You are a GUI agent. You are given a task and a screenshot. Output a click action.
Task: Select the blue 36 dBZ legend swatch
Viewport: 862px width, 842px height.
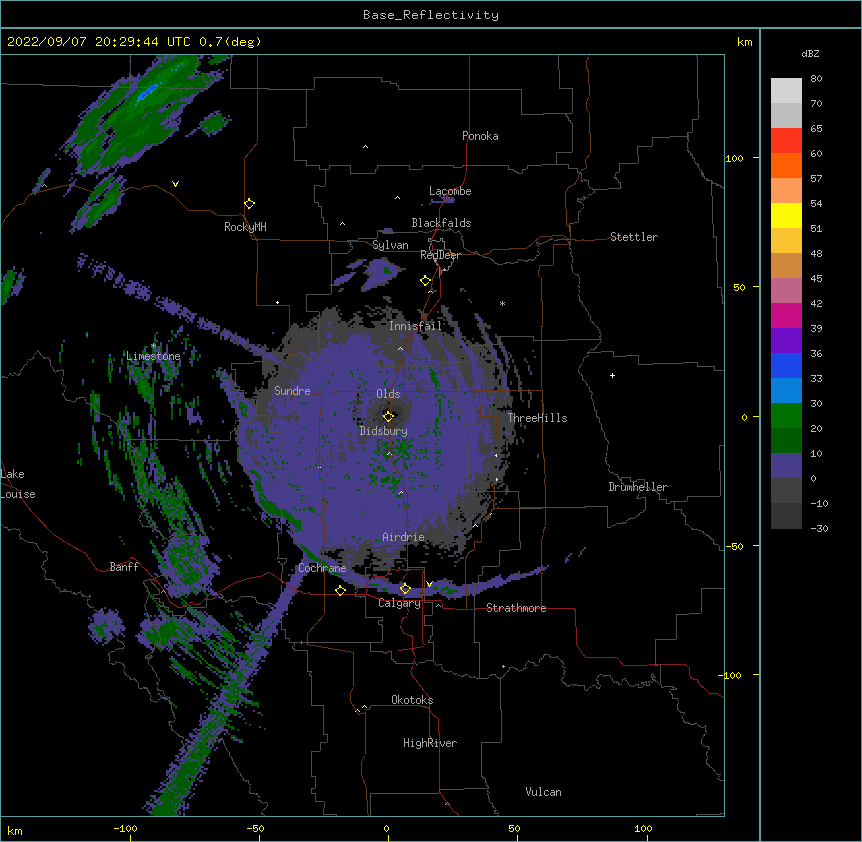(x=786, y=365)
